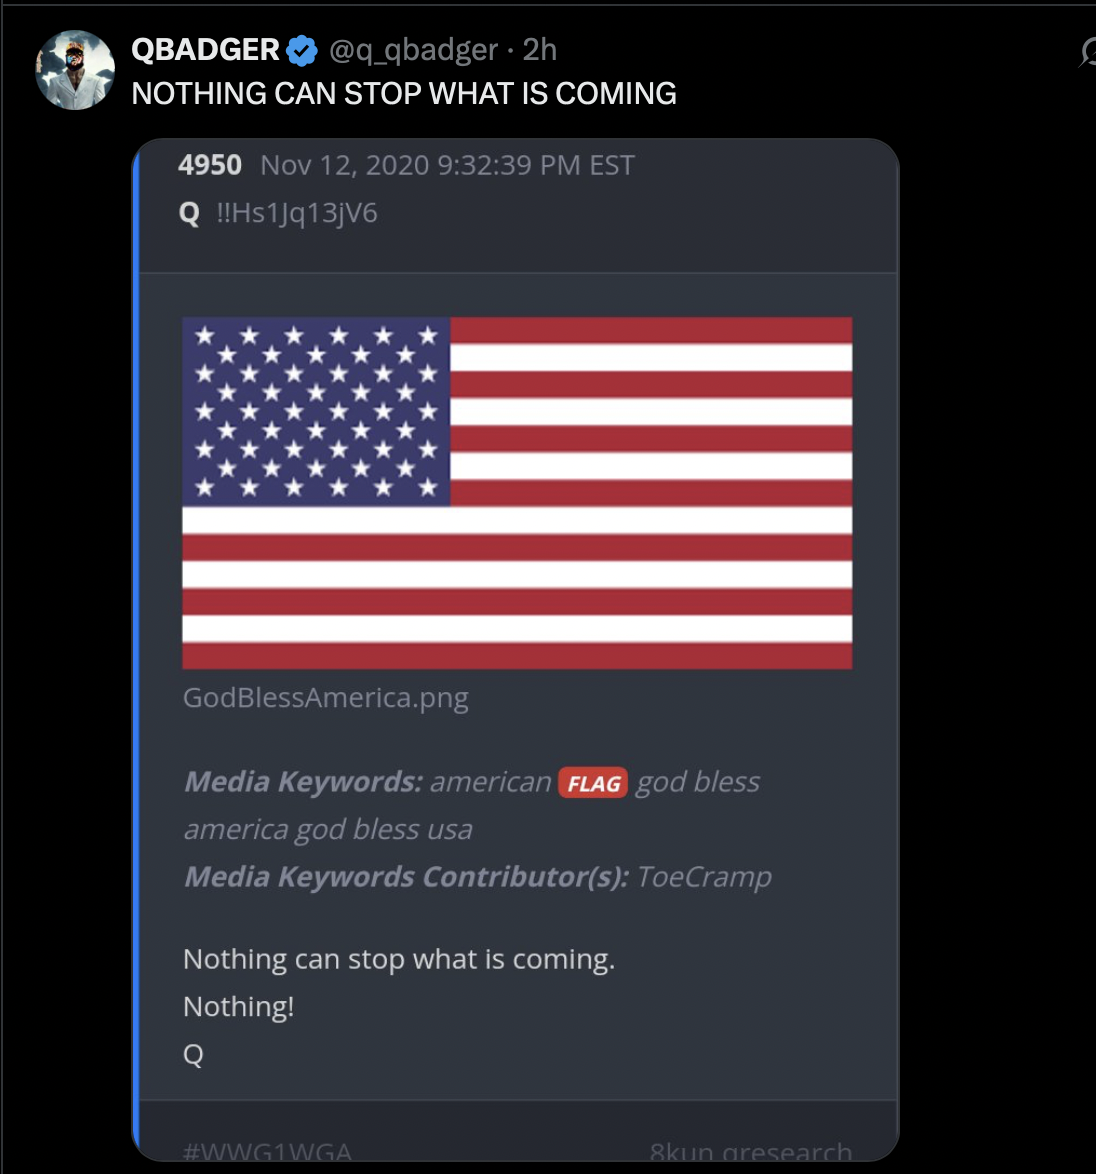This screenshot has width=1096, height=1174.
Task: Open the @q_qbadger handle link
Action: click(413, 50)
